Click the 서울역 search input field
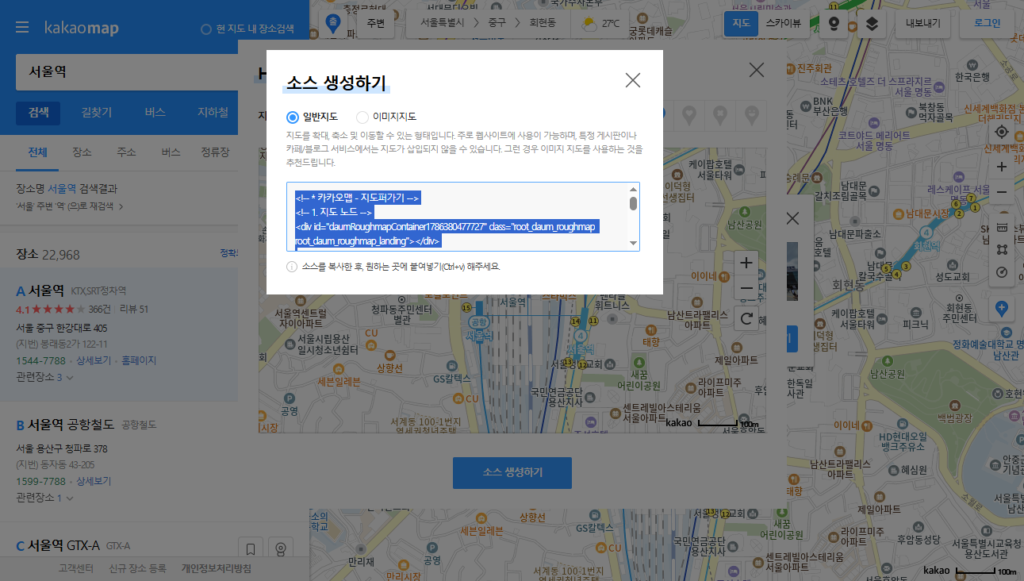The height and width of the screenshot is (581, 1024). pyautogui.click(x=127, y=72)
